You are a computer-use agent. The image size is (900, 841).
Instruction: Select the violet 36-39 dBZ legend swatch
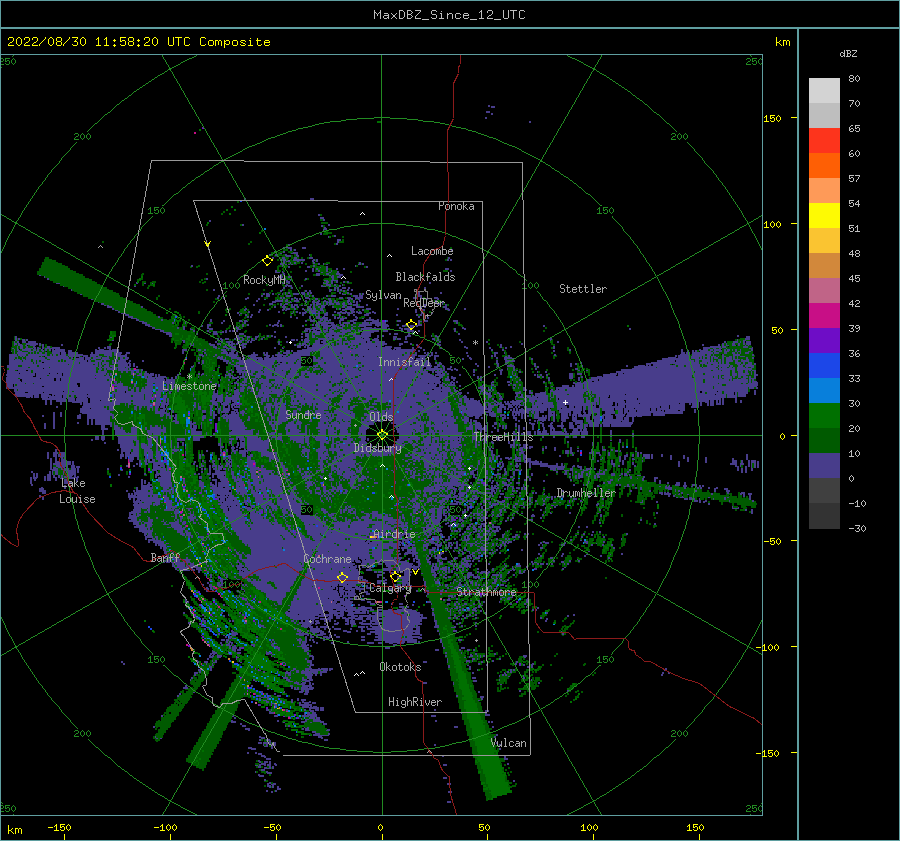click(x=824, y=340)
